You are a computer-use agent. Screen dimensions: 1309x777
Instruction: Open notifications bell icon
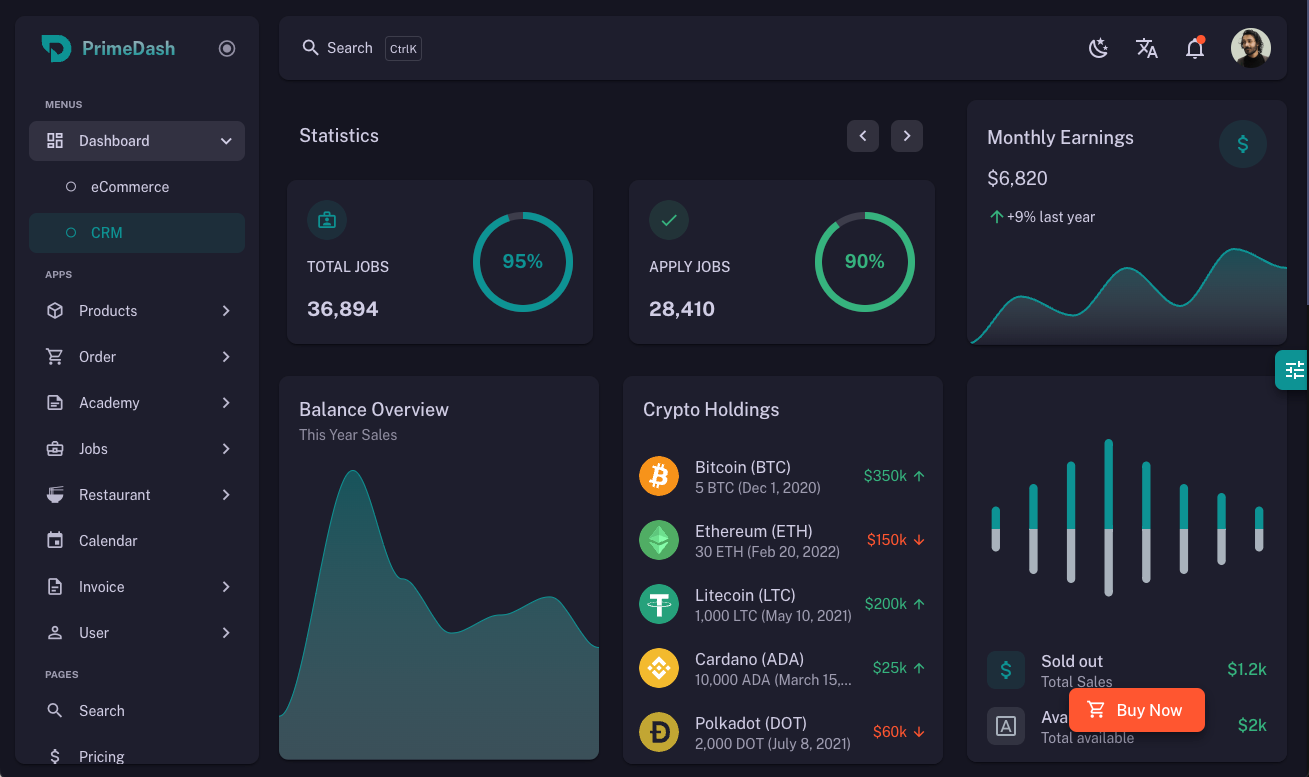click(x=1194, y=48)
